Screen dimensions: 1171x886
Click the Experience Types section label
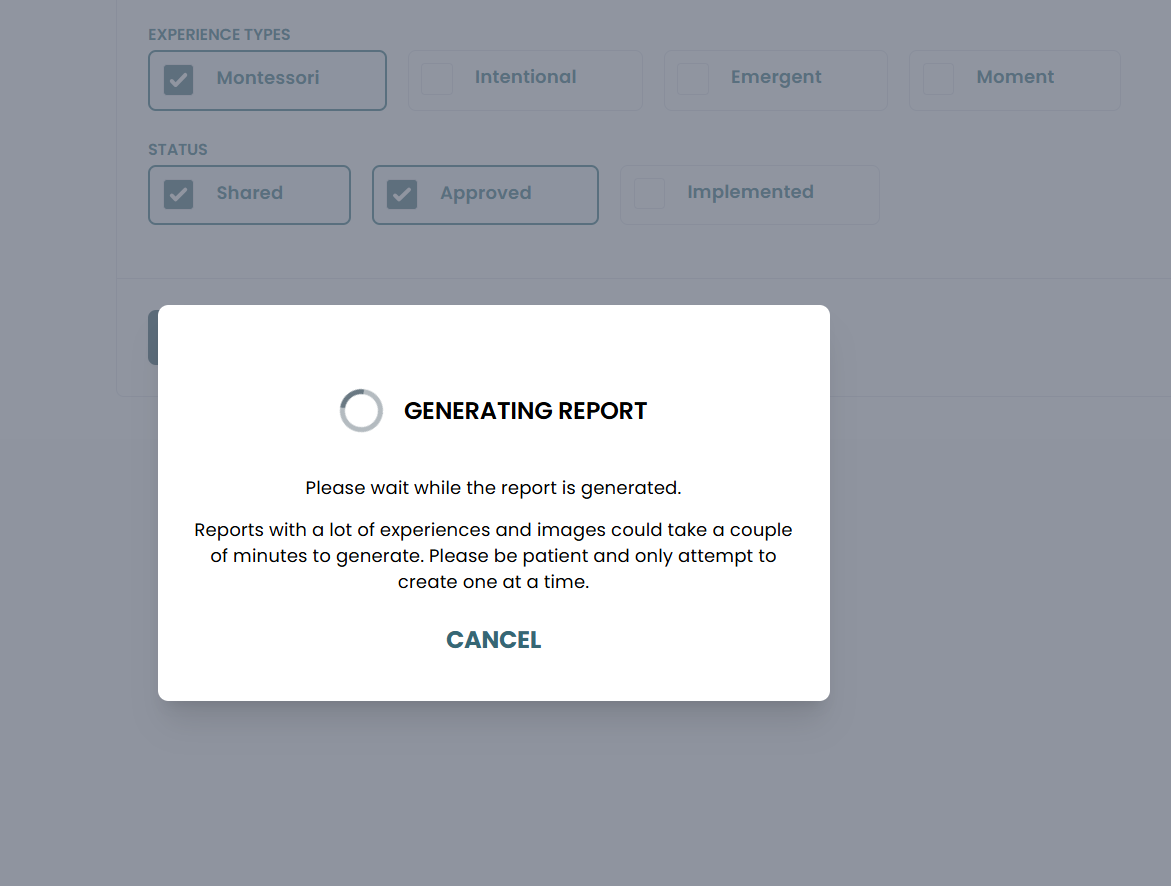(219, 35)
